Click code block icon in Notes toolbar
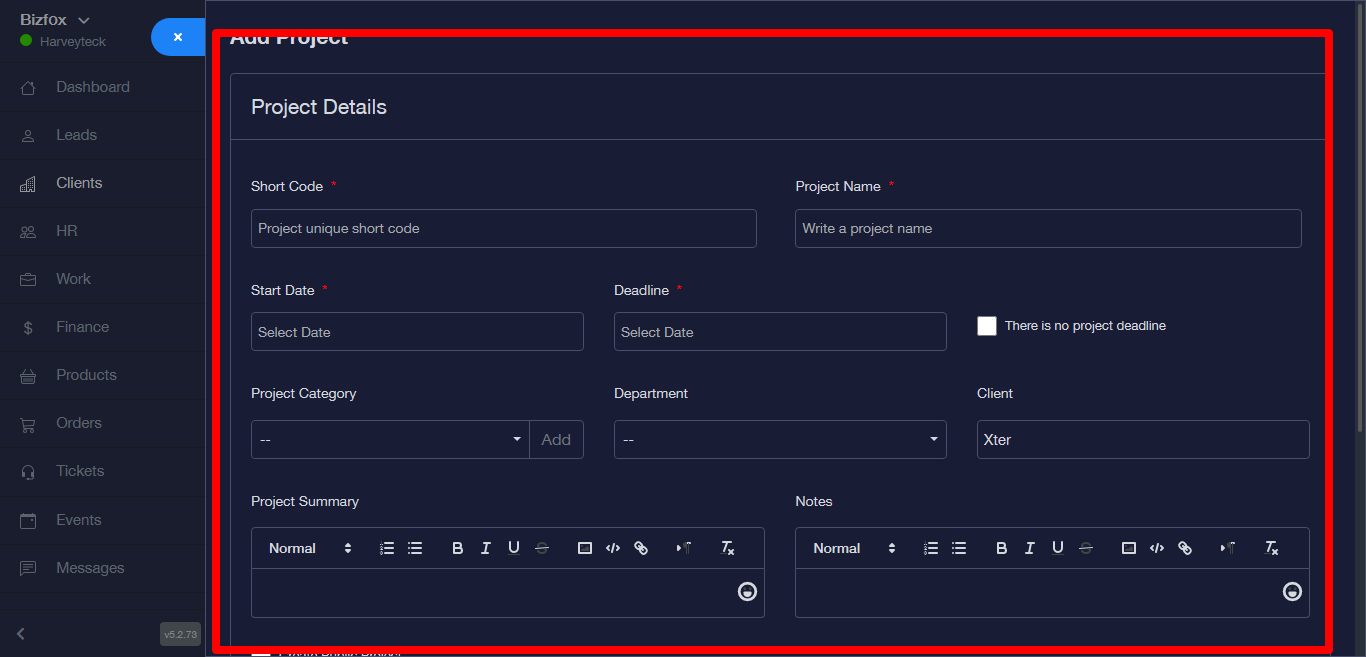The width and height of the screenshot is (1366, 657). (1157, 548)
